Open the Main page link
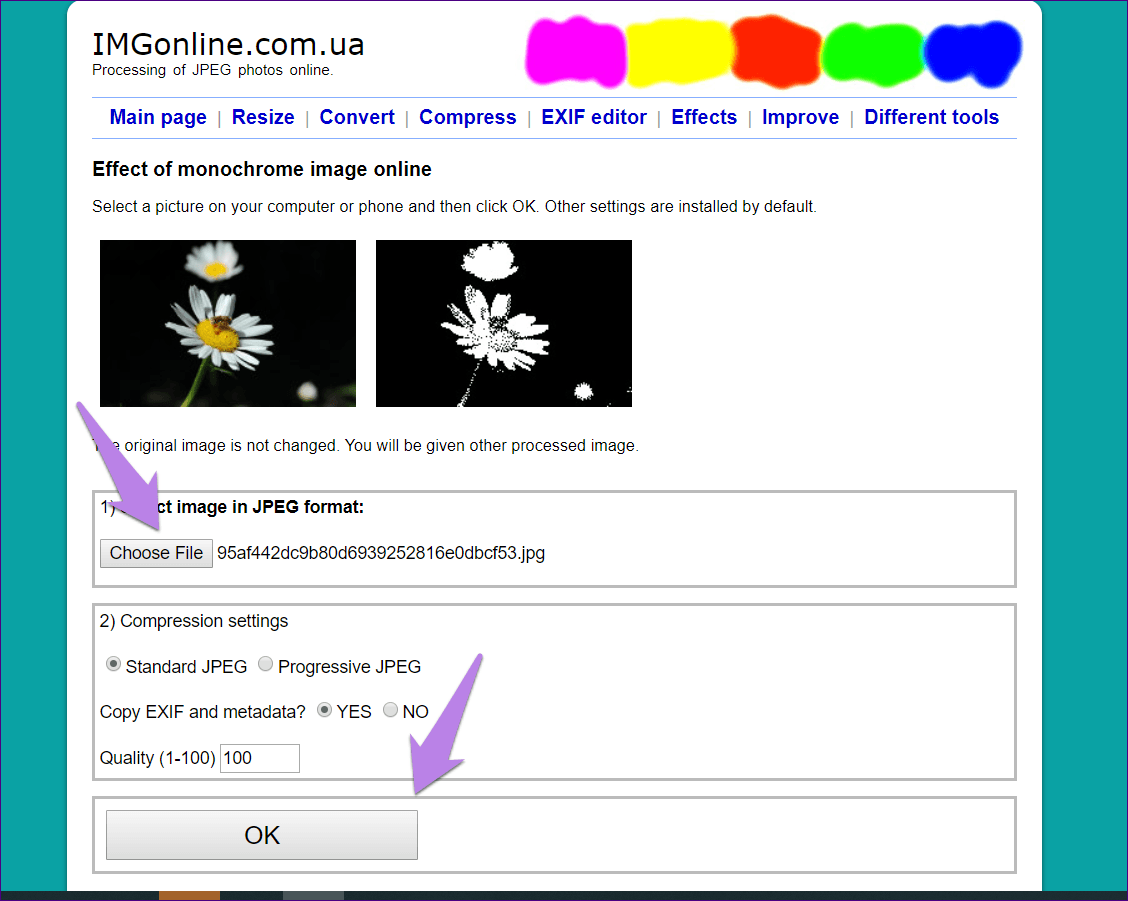Viewport: 1128px width, 901px height. pyautogui.click(x=158, y=117)
